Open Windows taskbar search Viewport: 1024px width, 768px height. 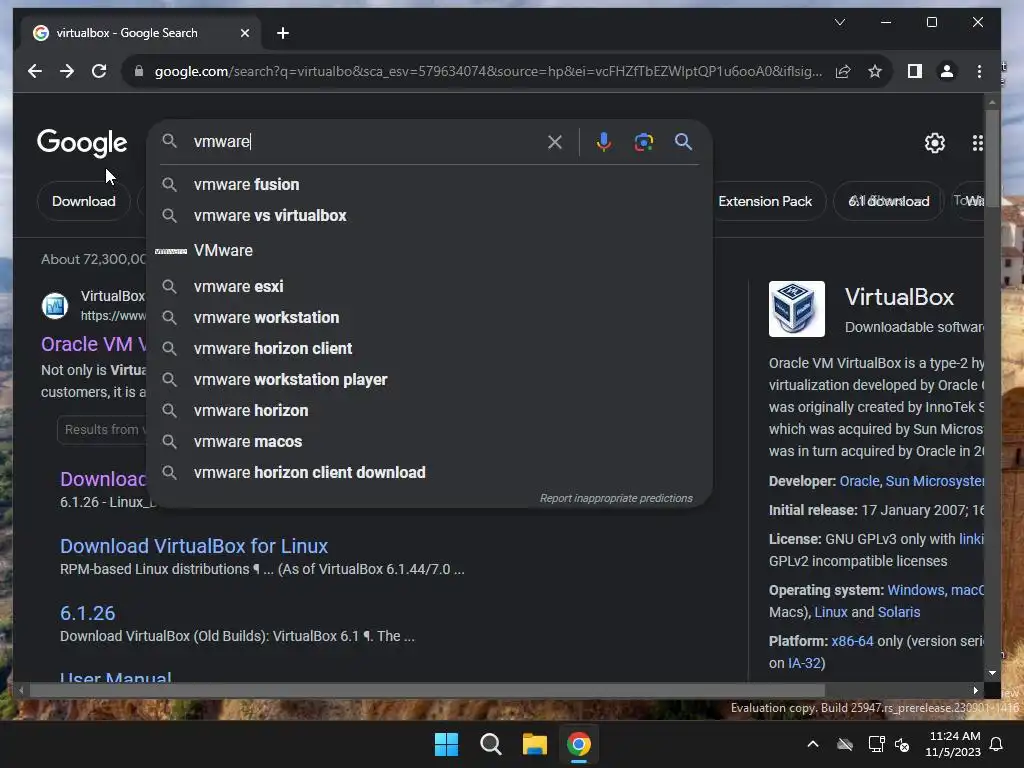[490, 744]
